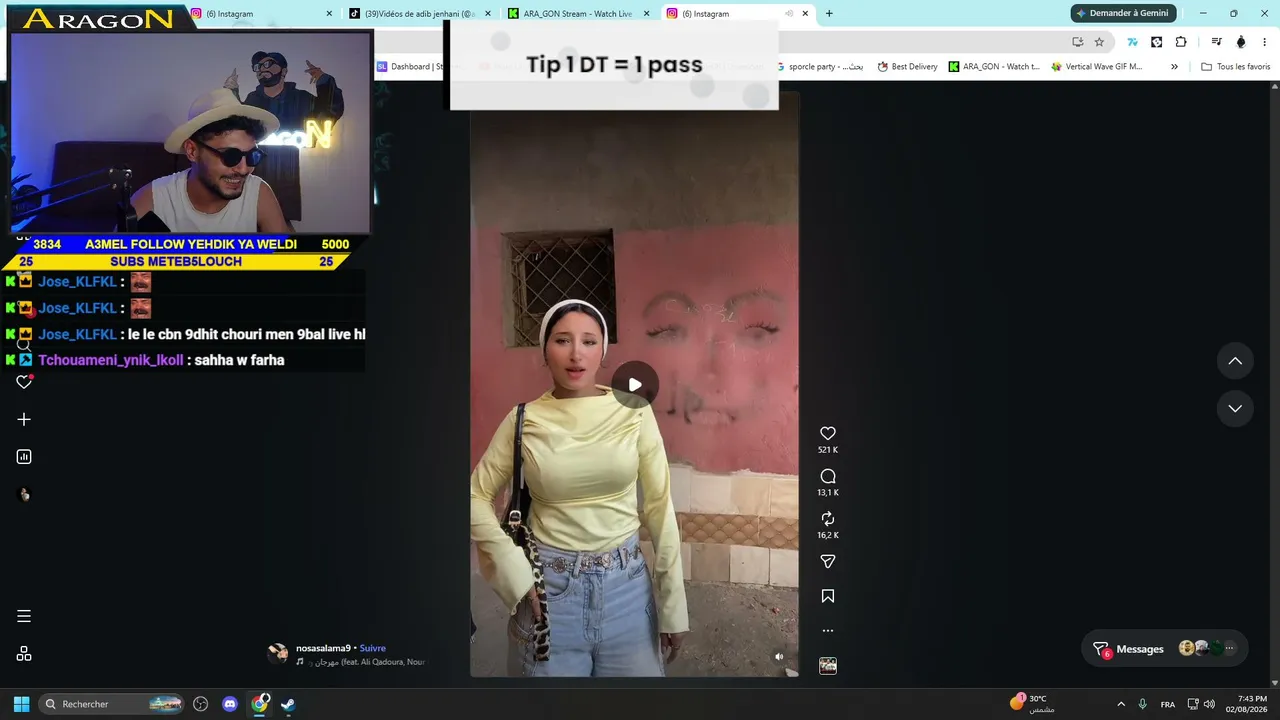Click the Rechercher taskbar search box
This screenshot has height=720, width=1280.
(x=113, y=704)
